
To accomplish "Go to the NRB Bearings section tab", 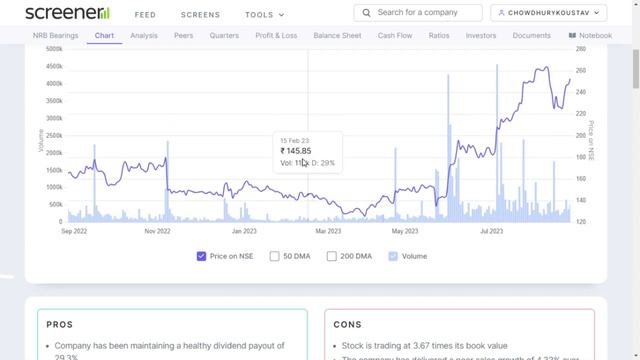I will [56, 36].
